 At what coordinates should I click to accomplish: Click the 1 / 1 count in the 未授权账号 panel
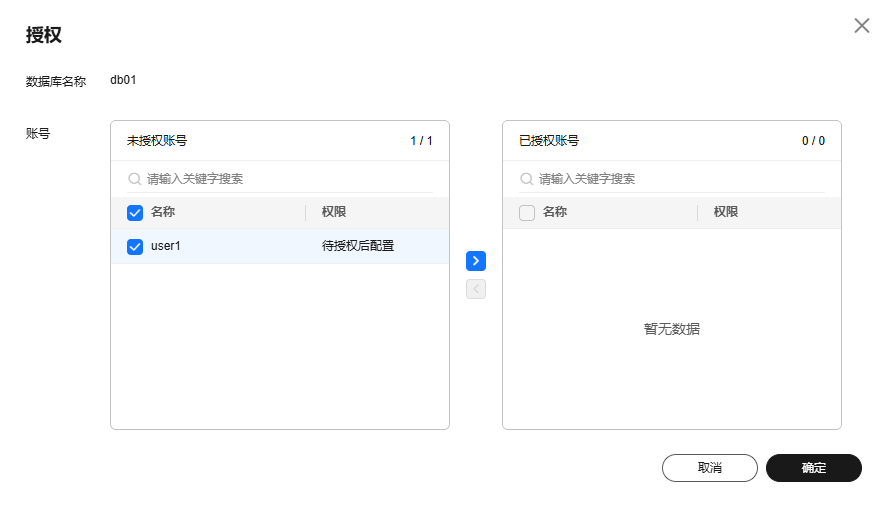[421, 141]
